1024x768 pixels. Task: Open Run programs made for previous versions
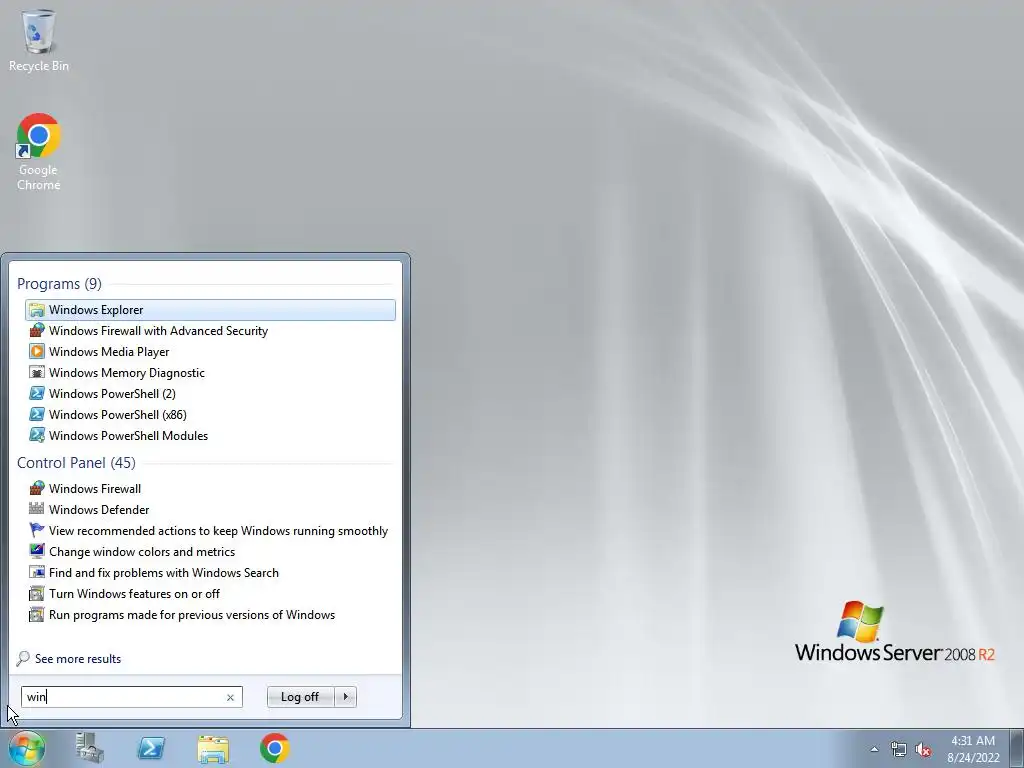tap(210, 614)
